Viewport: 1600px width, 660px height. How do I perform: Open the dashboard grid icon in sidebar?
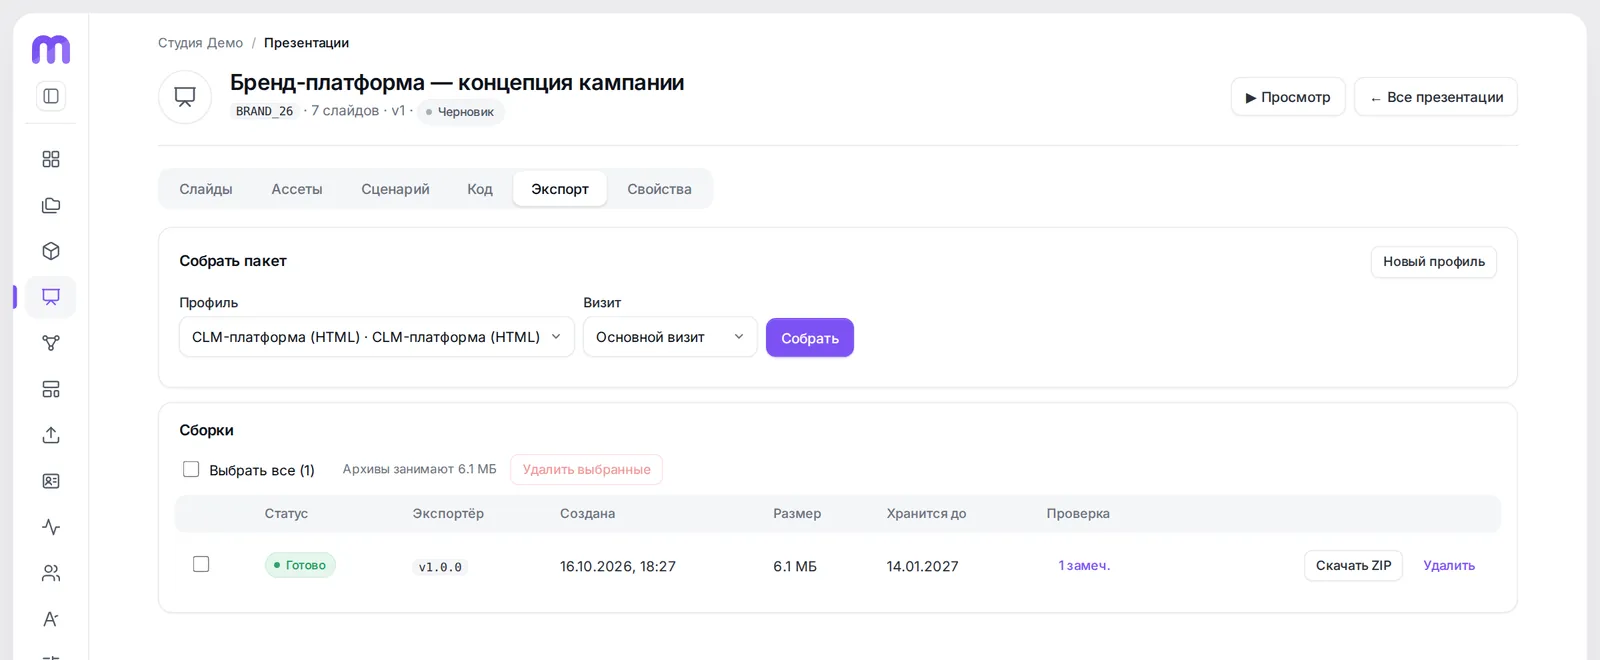click(51, 159)
